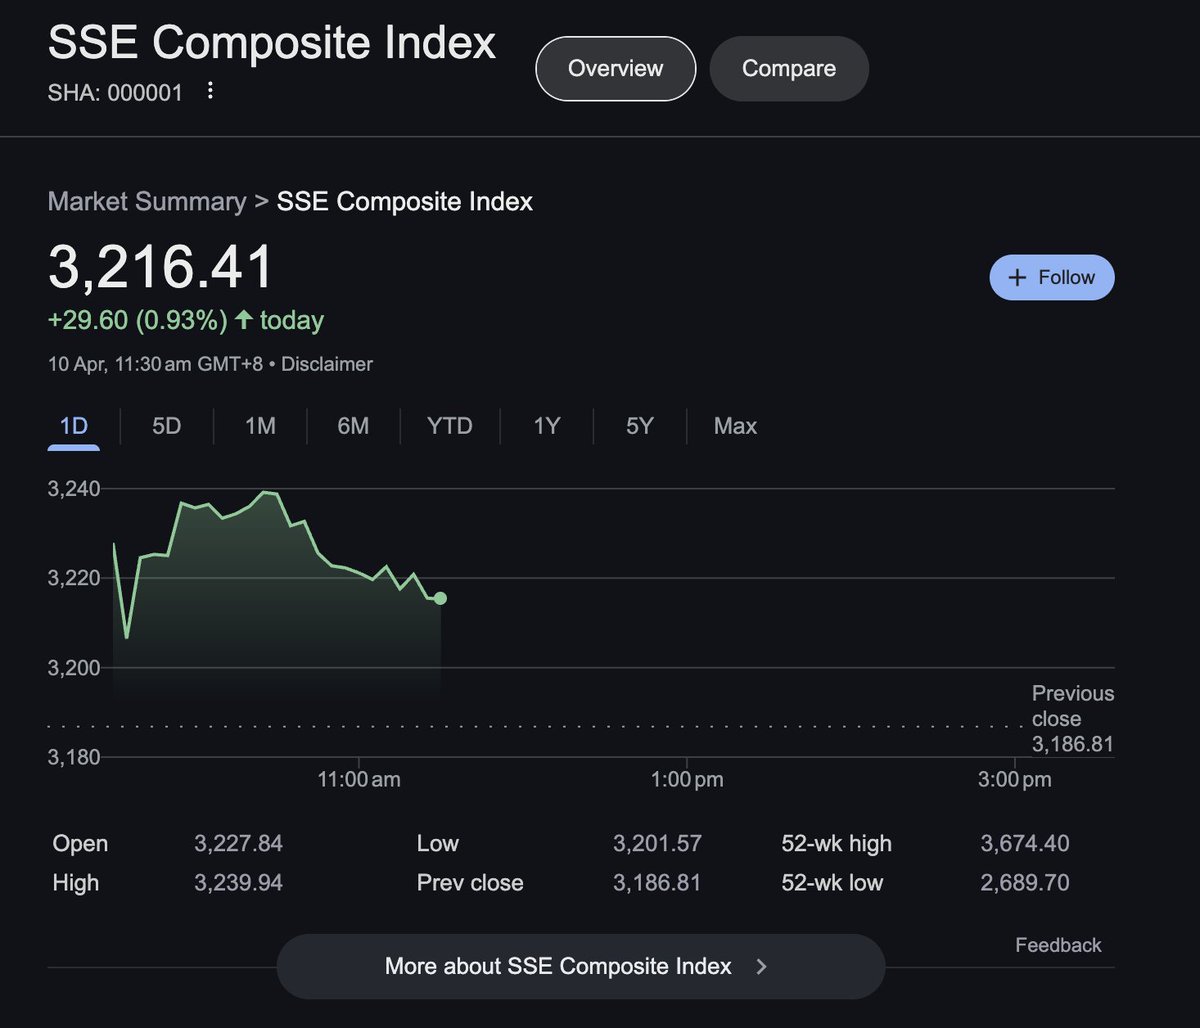This screenshot has width=1200, height=1028.
Task: Show the 5Y chart range
Action: [x=639, y=426]
